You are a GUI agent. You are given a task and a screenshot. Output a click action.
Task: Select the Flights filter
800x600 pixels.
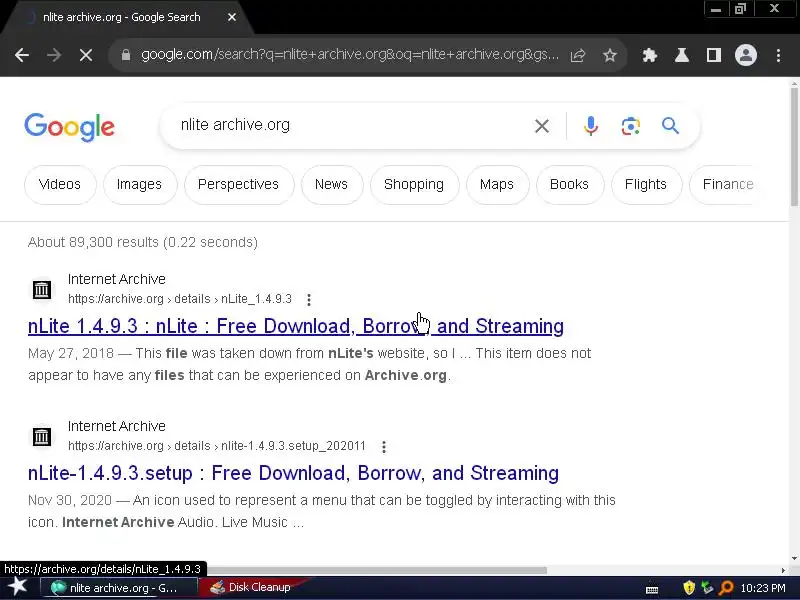646,184
